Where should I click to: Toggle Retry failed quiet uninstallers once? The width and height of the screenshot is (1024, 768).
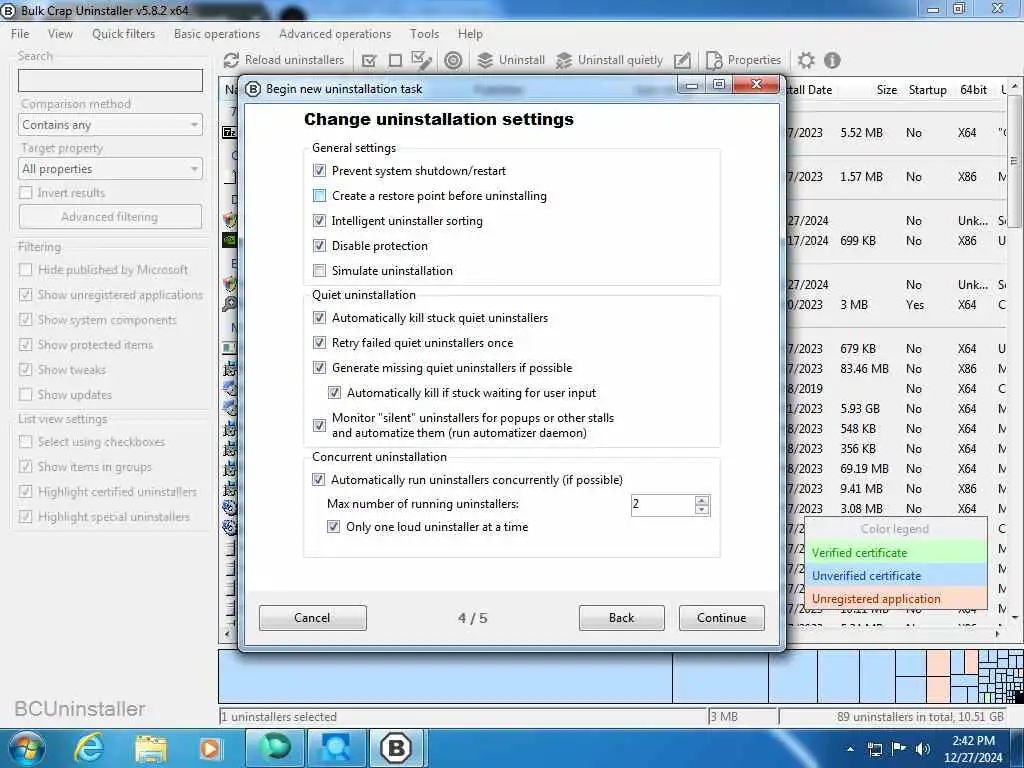point(319,342)
